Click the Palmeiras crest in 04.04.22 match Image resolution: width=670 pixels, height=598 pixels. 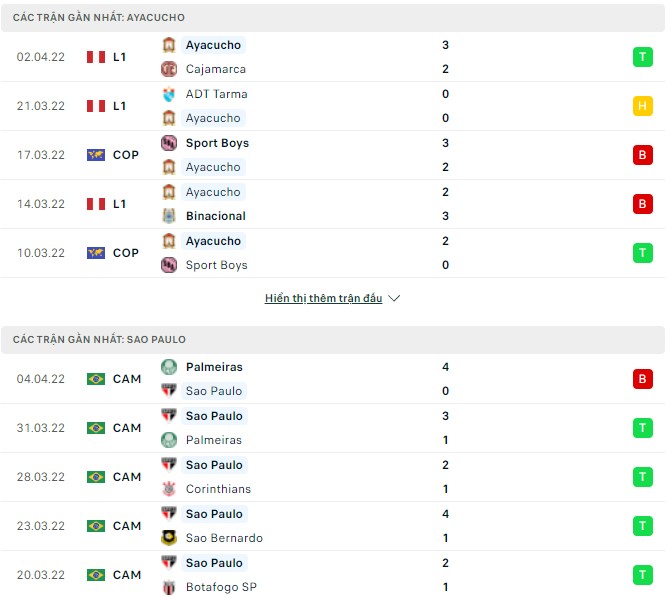(x=169, y=367)
